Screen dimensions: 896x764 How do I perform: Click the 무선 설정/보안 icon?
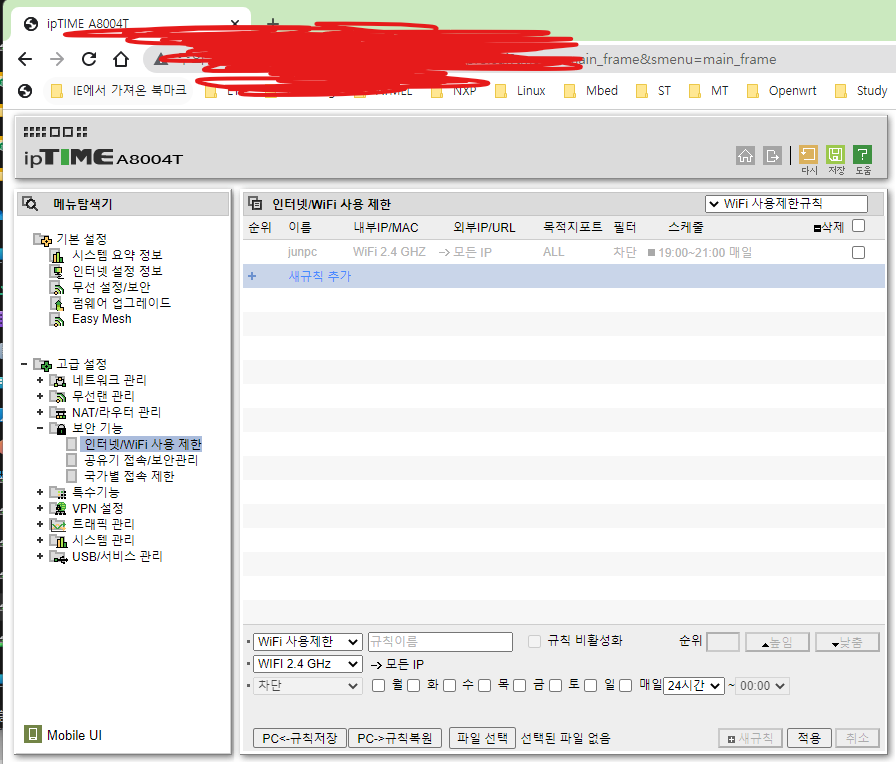click(58, 287)
